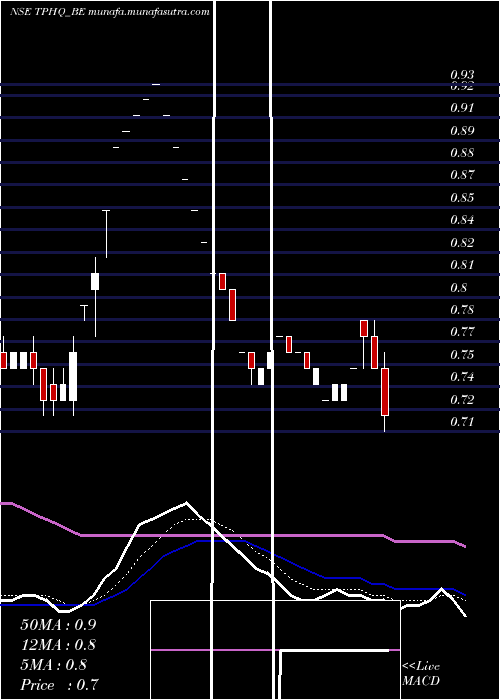The image size is (500, 700).
Task: Select the 0.87 price axis label
Action: (x=462, y=175)
